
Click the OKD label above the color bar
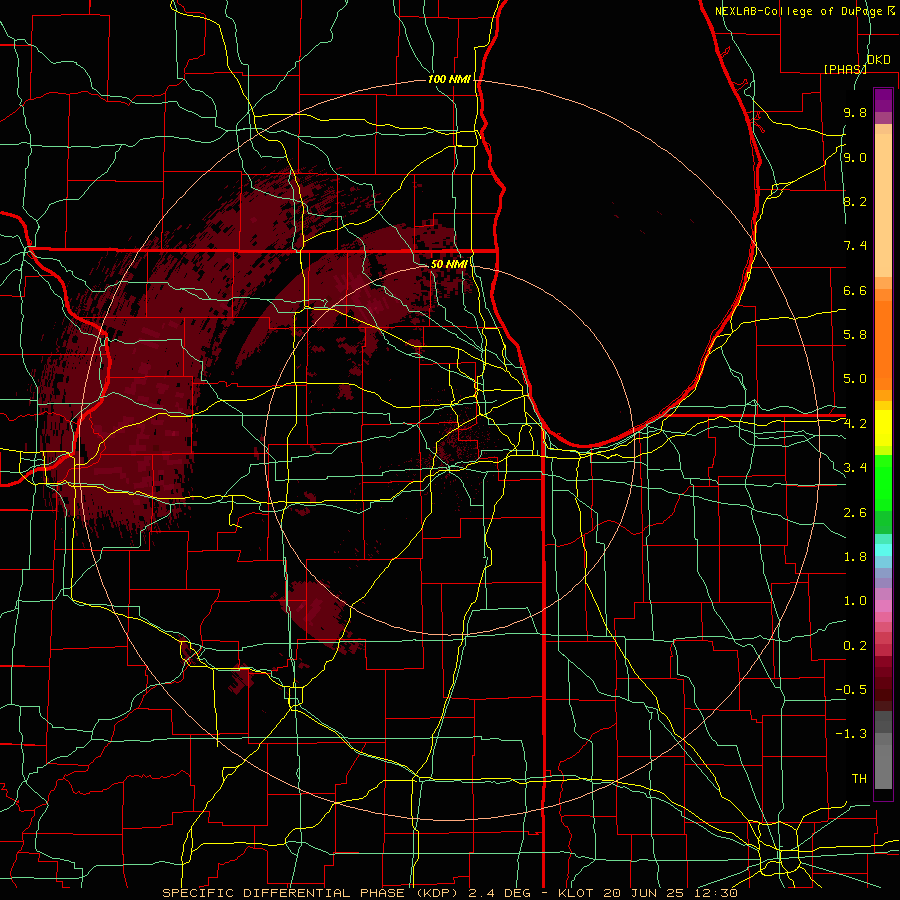[x=879, y=59]
